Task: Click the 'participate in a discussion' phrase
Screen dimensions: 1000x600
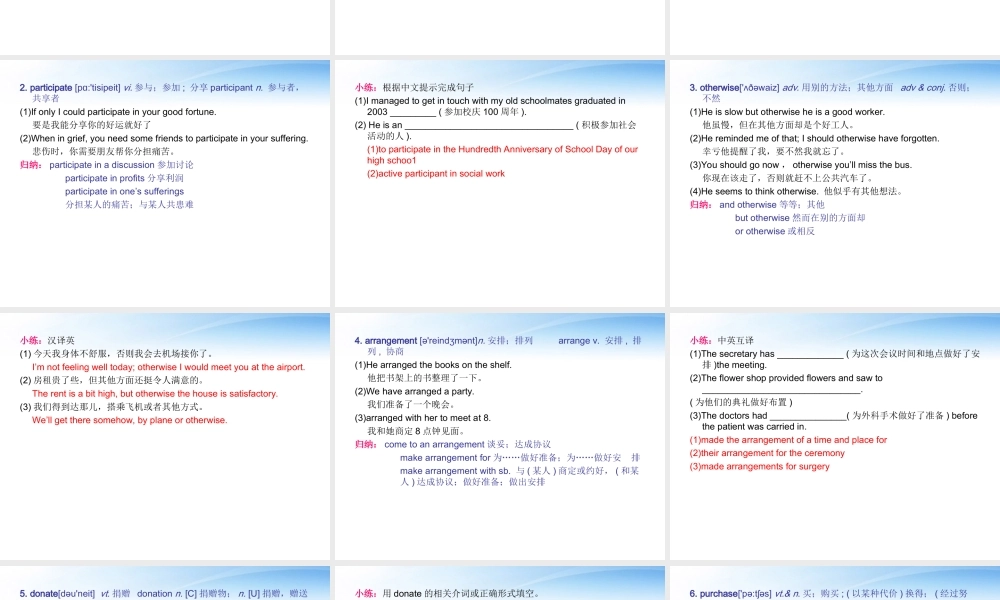Action: pyautogui.click(x=102, y=165)
